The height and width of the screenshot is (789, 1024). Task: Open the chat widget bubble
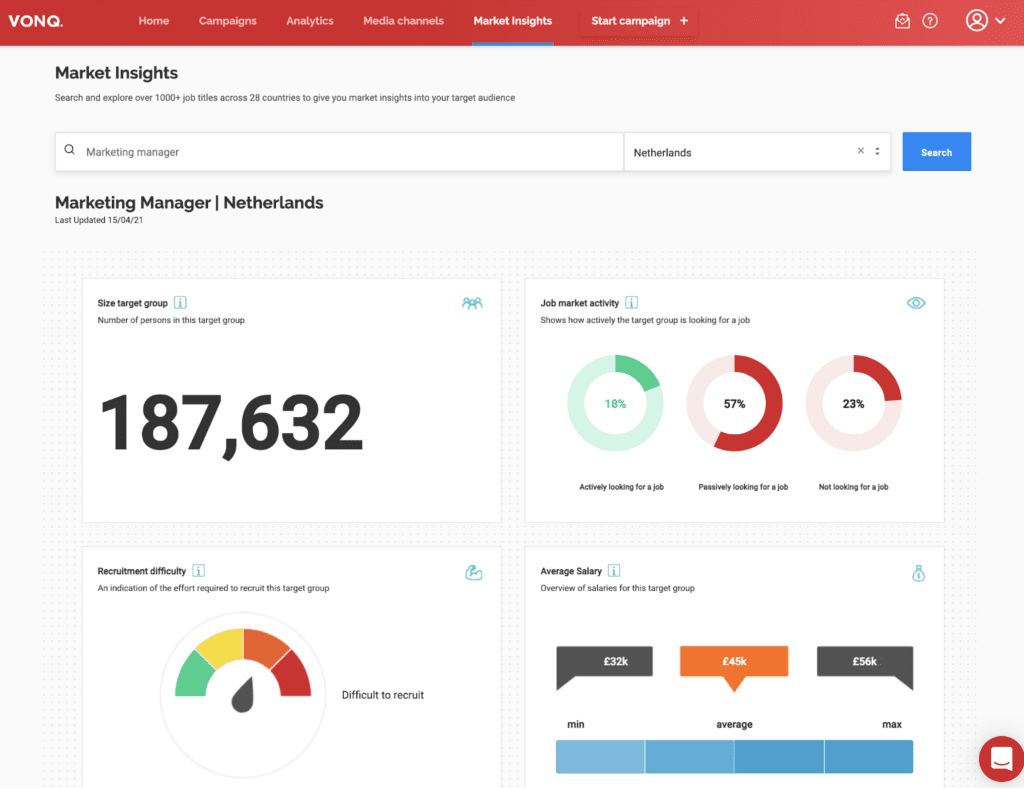point(1001,759)
